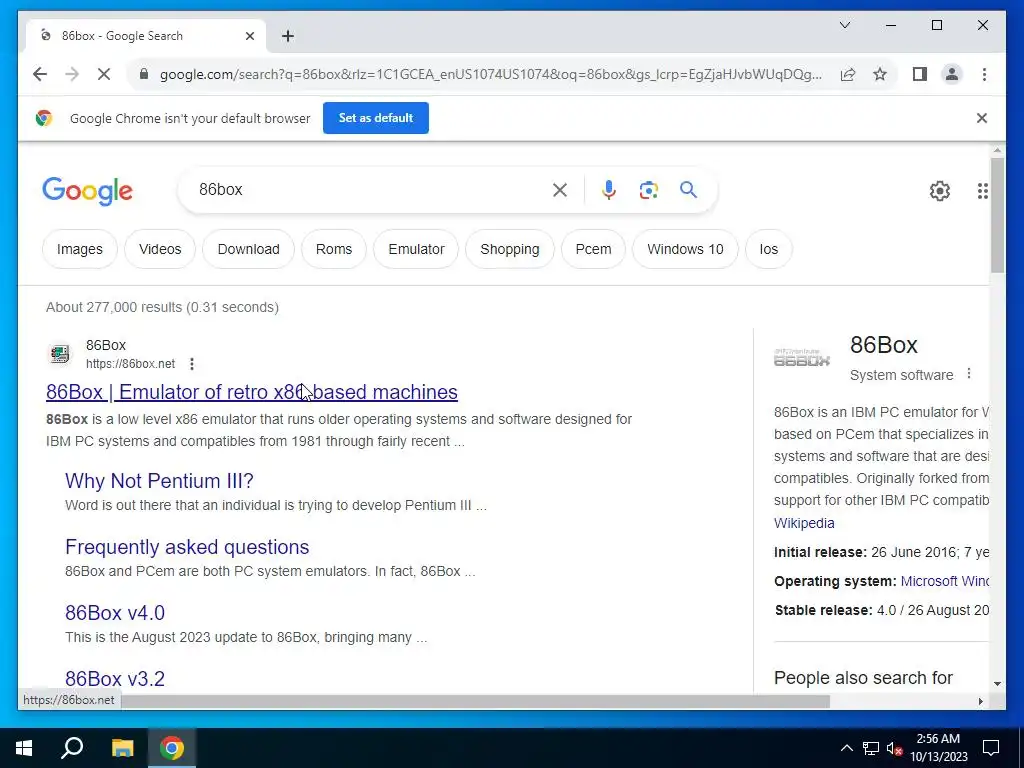The width and height of the screenshot is (1024, 768).
Task: Click scroll down arrow of page
Action: [997, 684]
